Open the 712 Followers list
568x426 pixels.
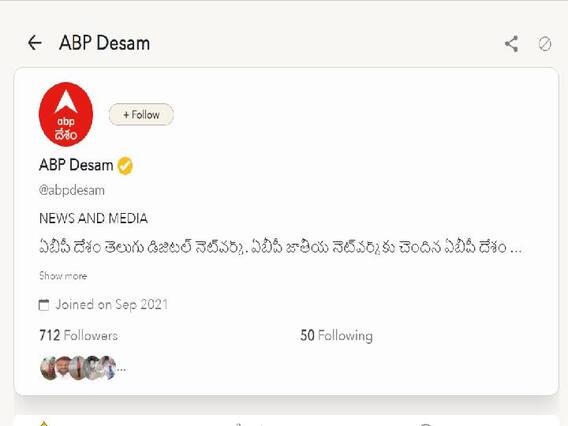pos(78,335)
